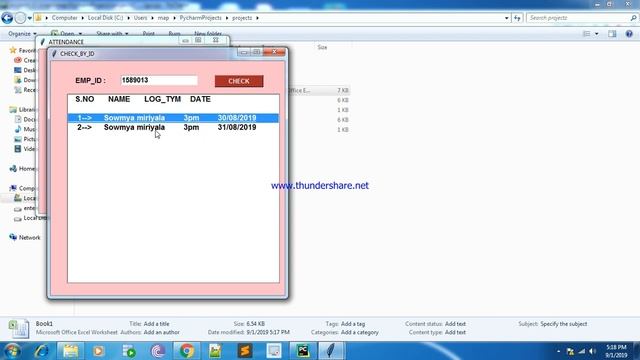Expand the arrow after map in breadcrumb

174,18
